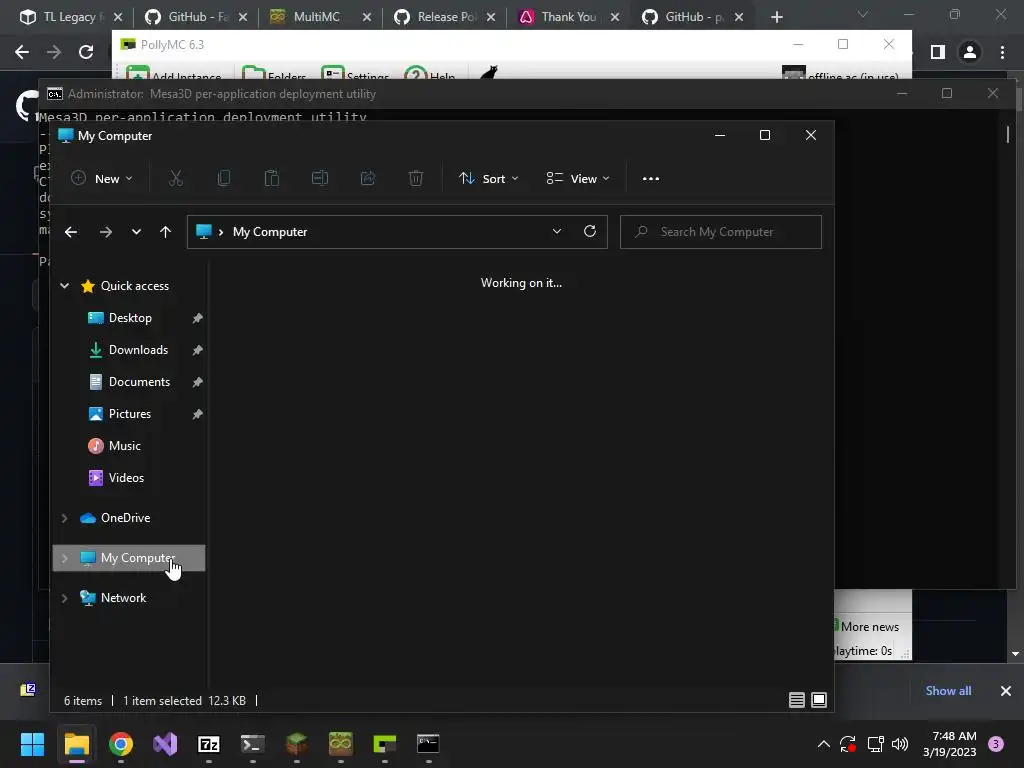Open OneDrive in navigation pane

(125, 518)
